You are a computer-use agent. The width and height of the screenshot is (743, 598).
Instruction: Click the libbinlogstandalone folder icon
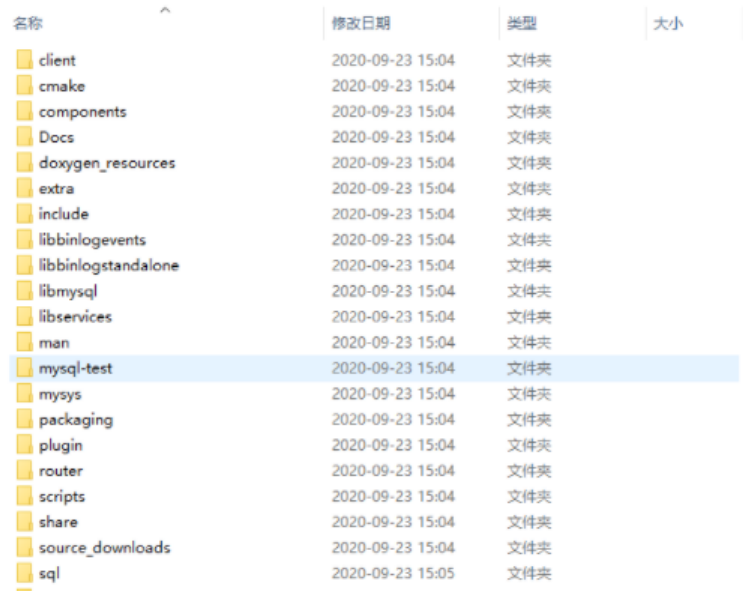24,265
